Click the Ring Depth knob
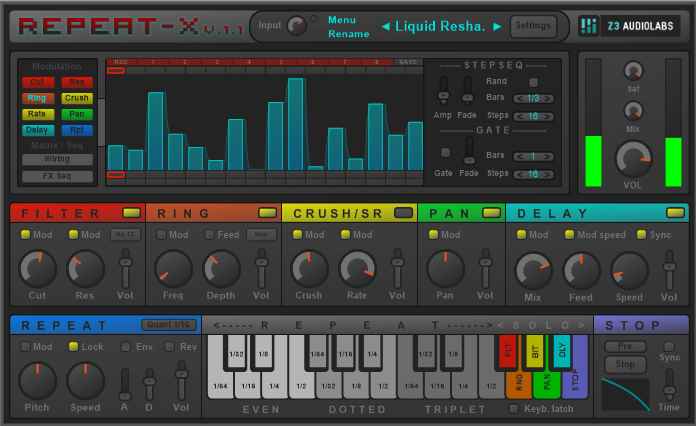Screen dimensions: 696x426 click(221, 268)
